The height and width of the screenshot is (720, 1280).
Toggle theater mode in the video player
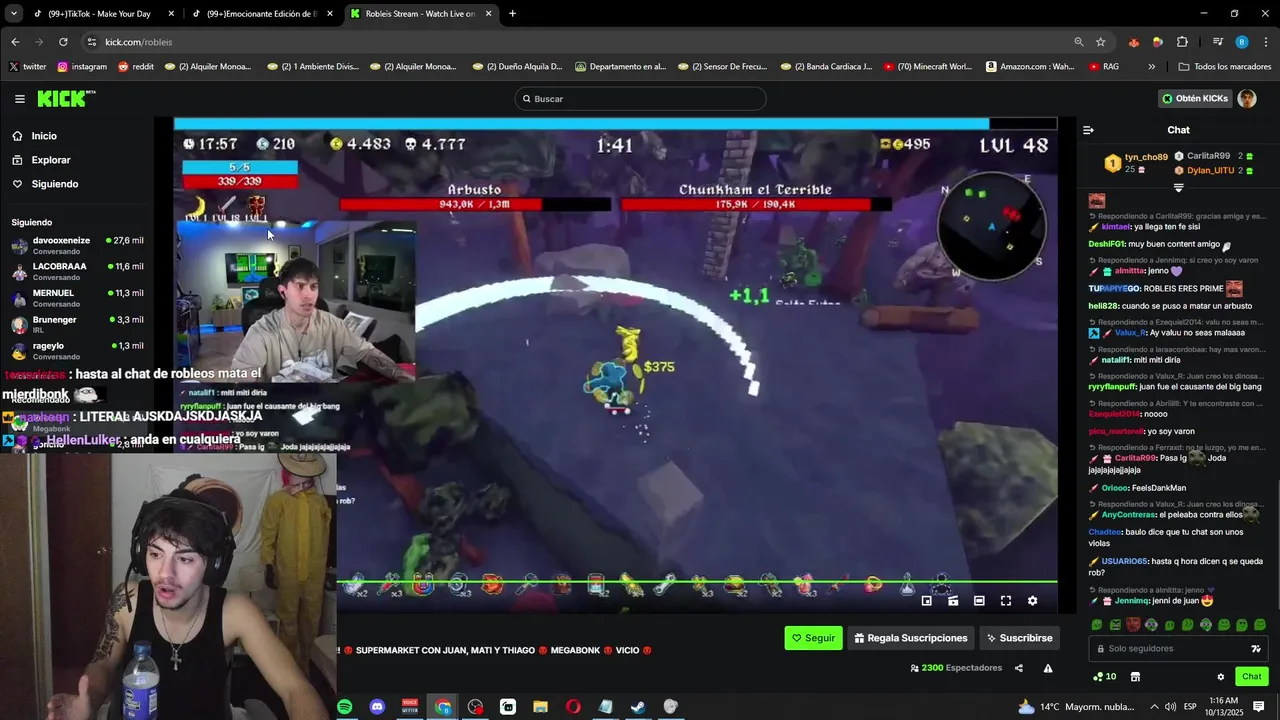coord(979,601)
